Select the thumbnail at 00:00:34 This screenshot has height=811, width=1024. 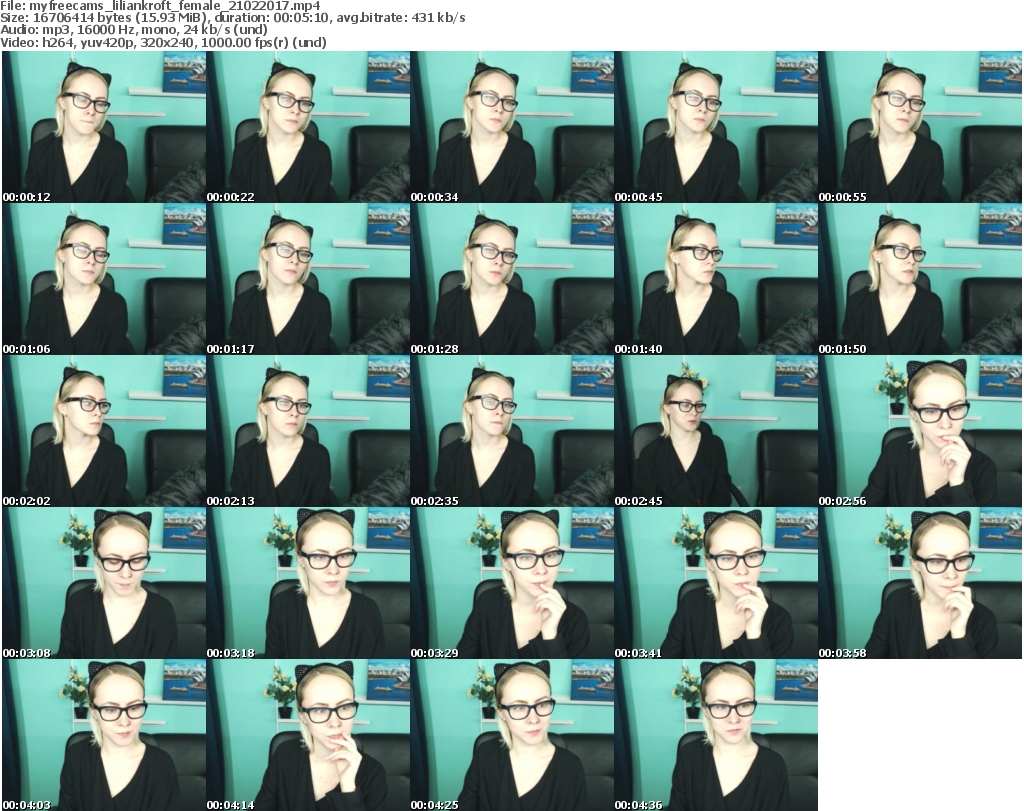click(x=512, y=127)
